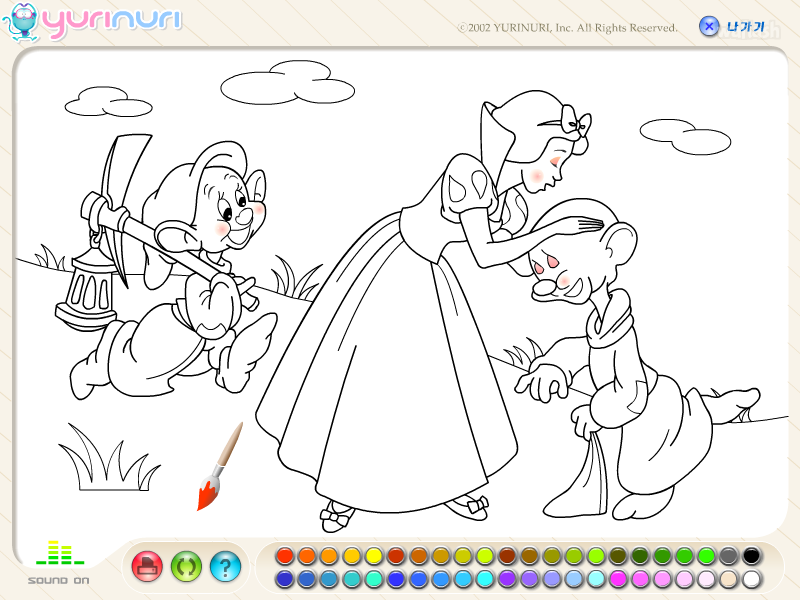The width and height of the screenshot is (800, 600).
Task: Toggle the Sound On equalizer control
Action: coord(59,562)
